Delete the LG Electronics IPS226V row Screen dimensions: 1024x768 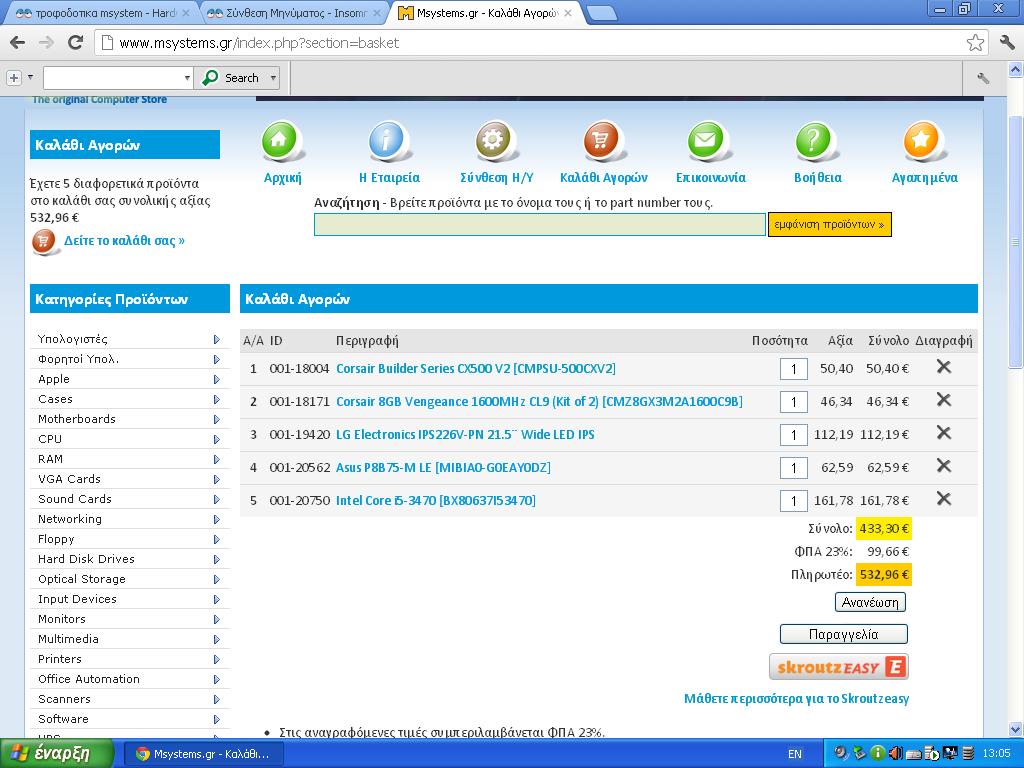click(943, 433)
